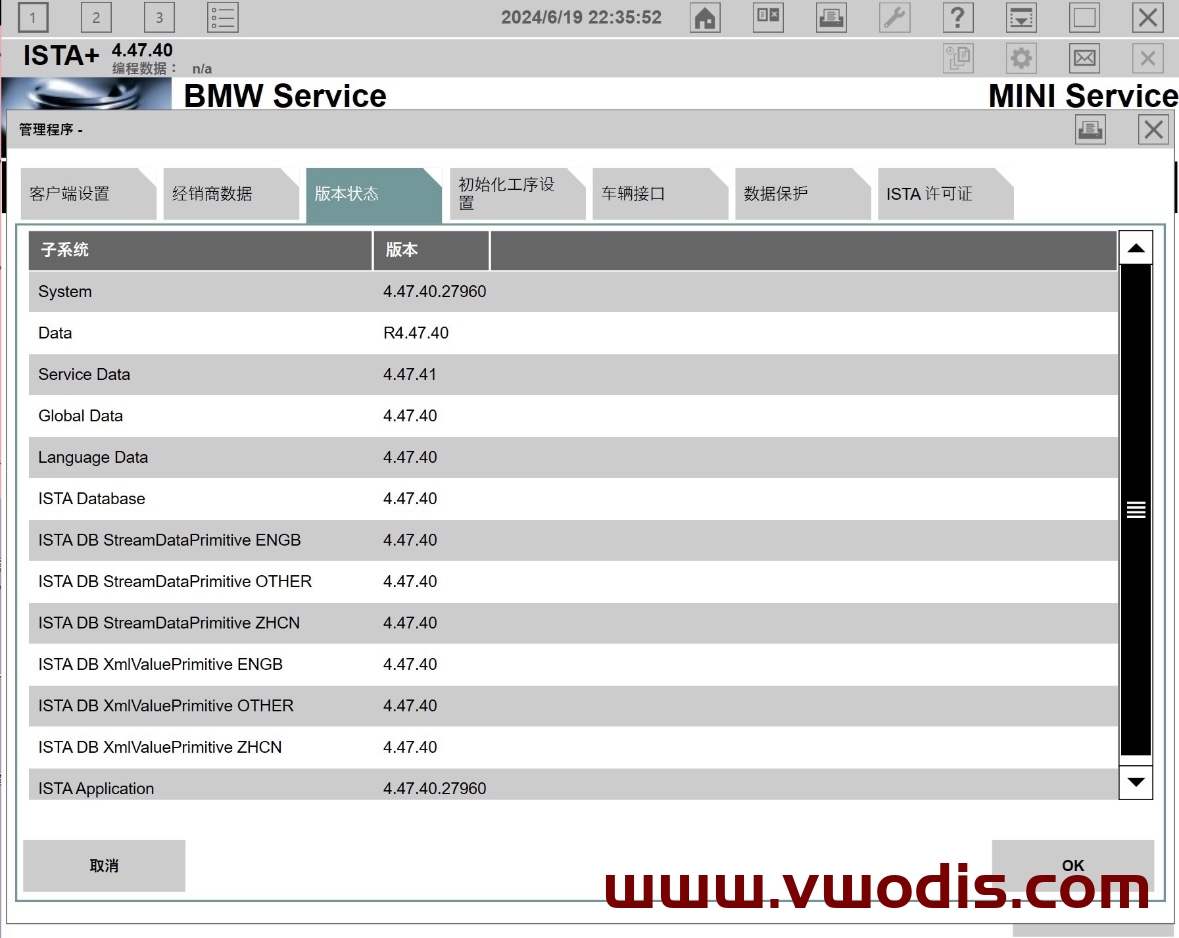Click version value R4.47.40
The height and width of the screenshot is (938, 1179).
[416, 332]
